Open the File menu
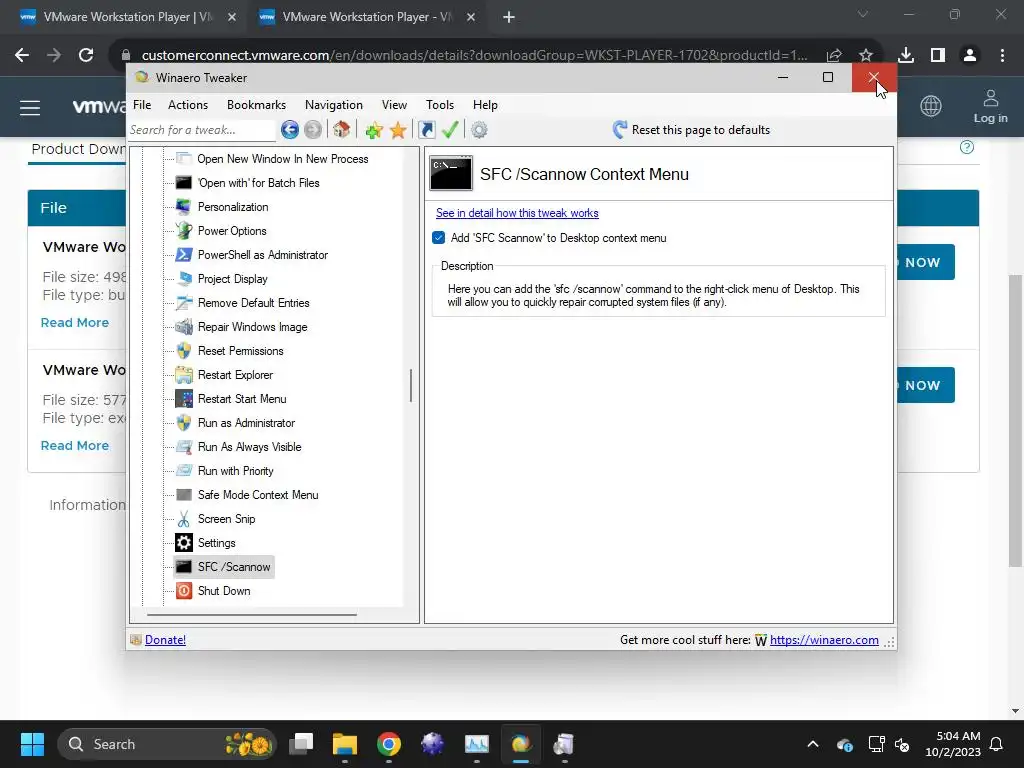The image size is (1024, 768). click(x=142, y=104)
